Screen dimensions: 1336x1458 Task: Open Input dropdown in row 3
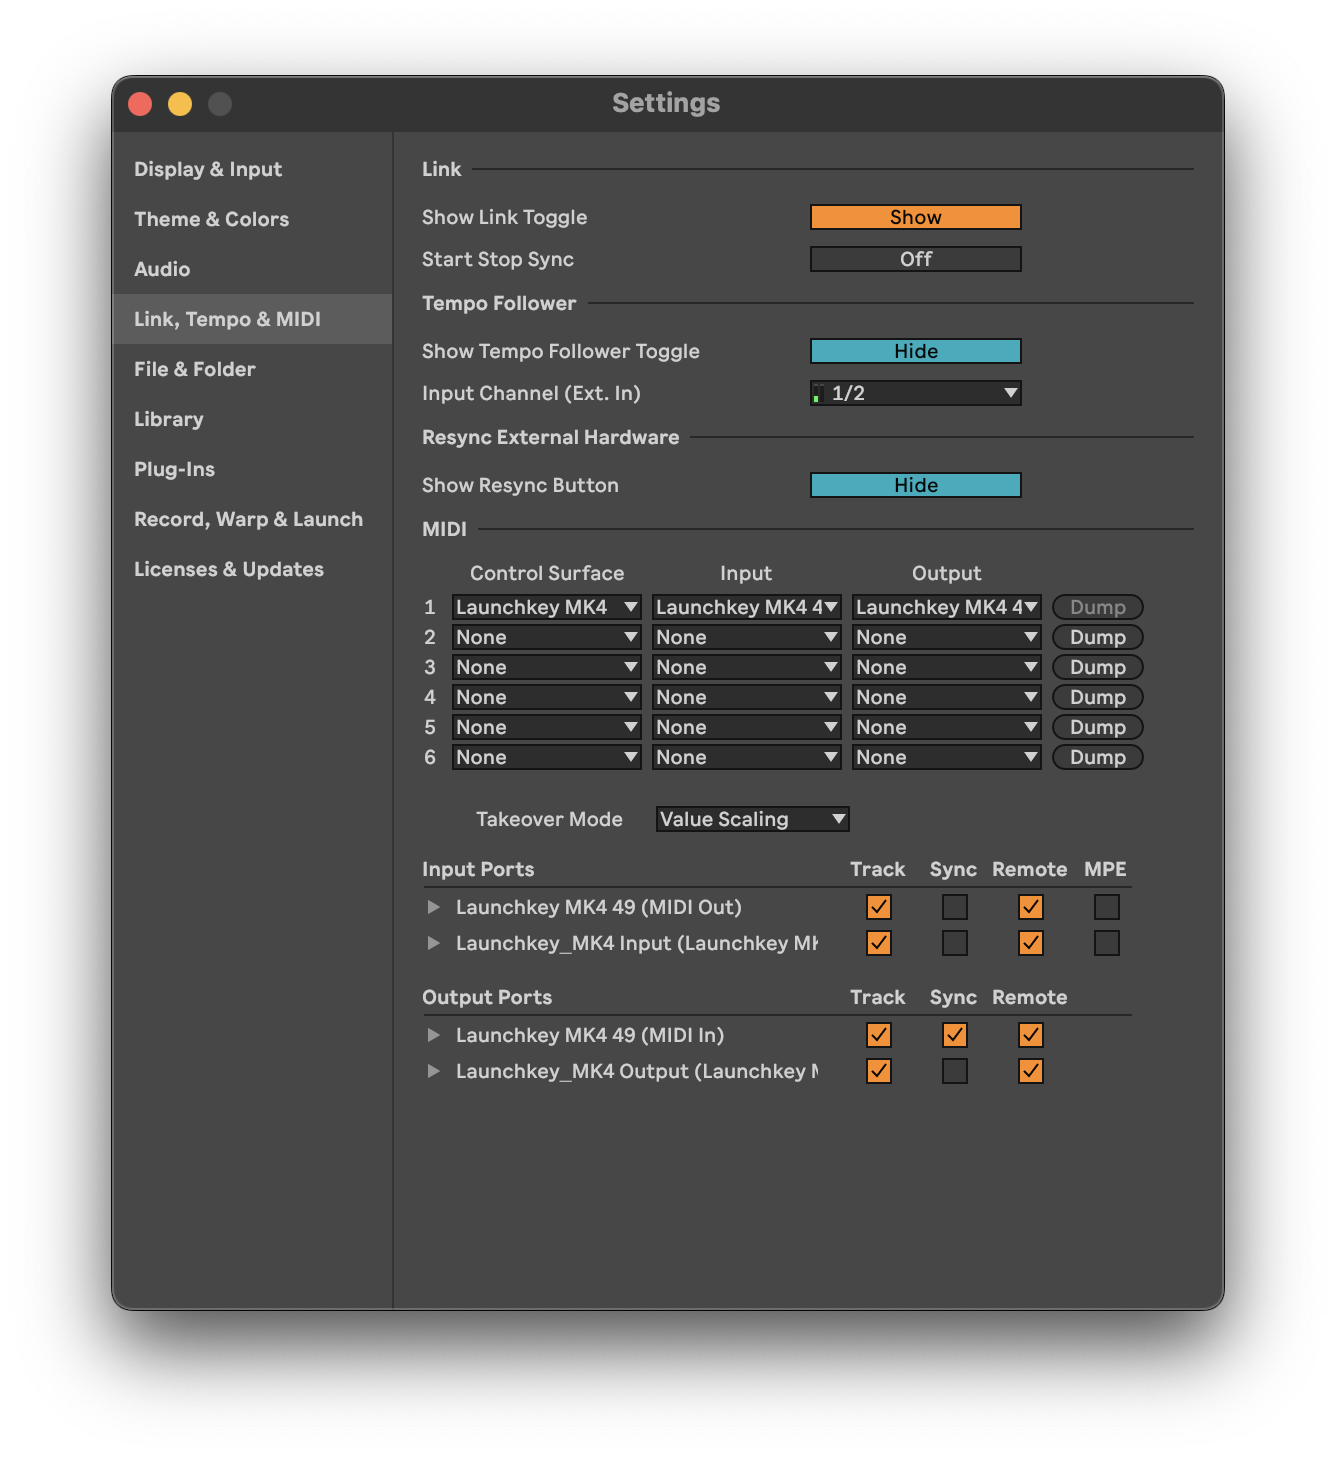(747, 667)
